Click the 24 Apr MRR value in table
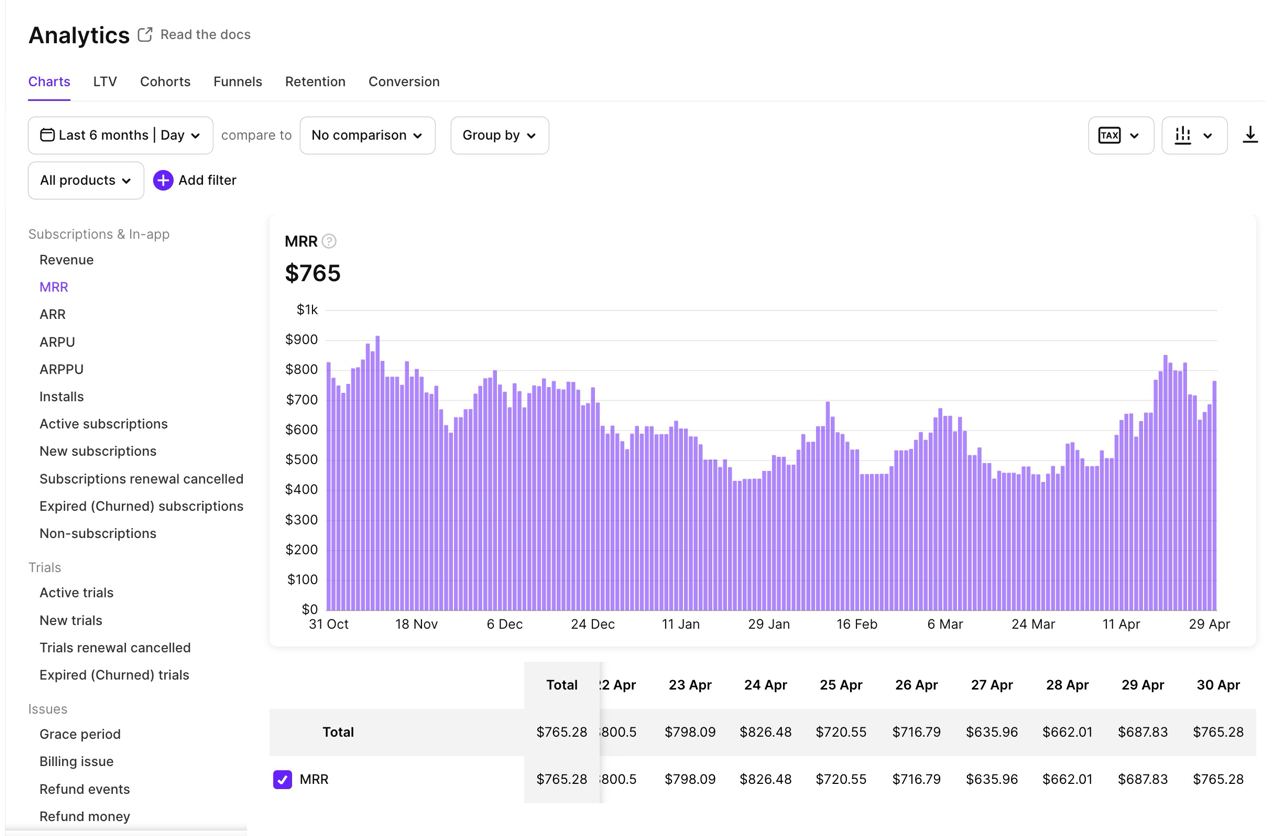Screen dimensions: 1280x836 click(766, 779)
